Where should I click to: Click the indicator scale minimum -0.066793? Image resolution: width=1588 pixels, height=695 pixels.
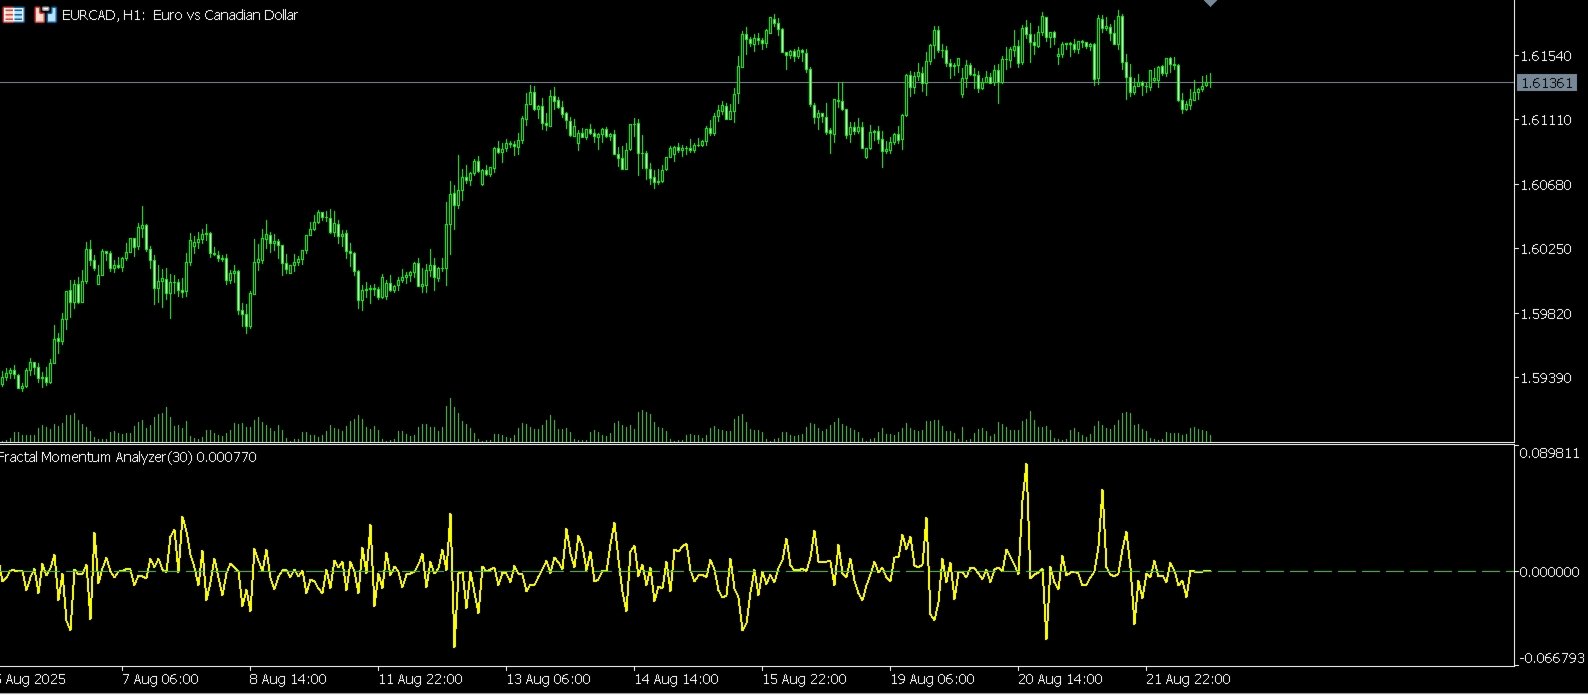[x=1552, y=658]
